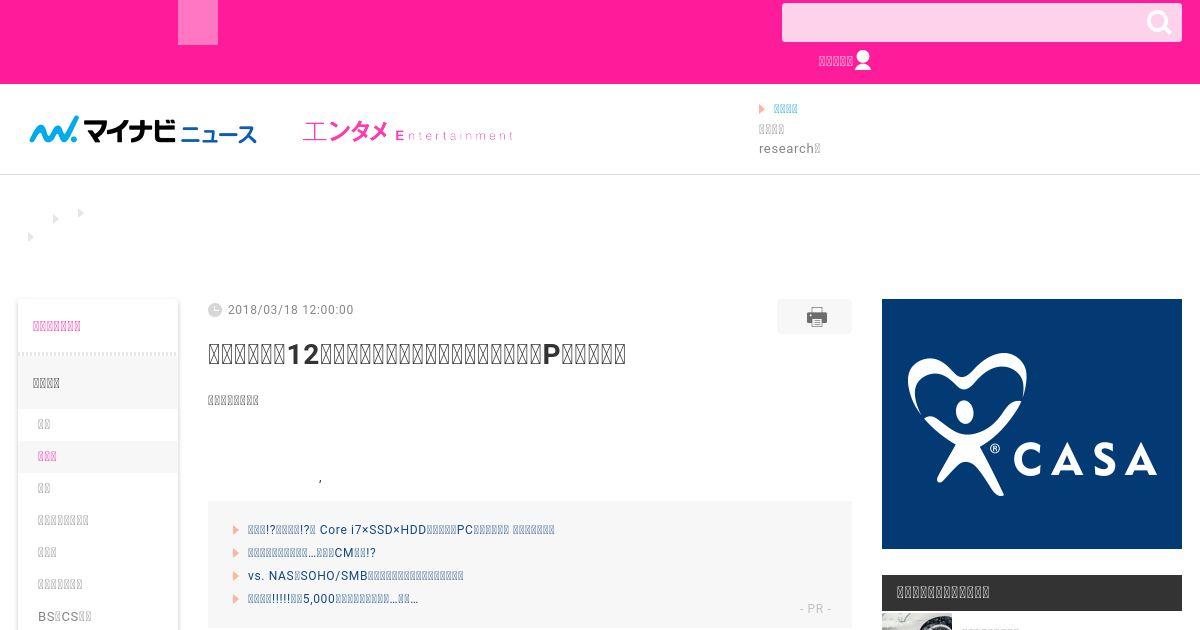Click the pink sidebar heading at top

57,326
